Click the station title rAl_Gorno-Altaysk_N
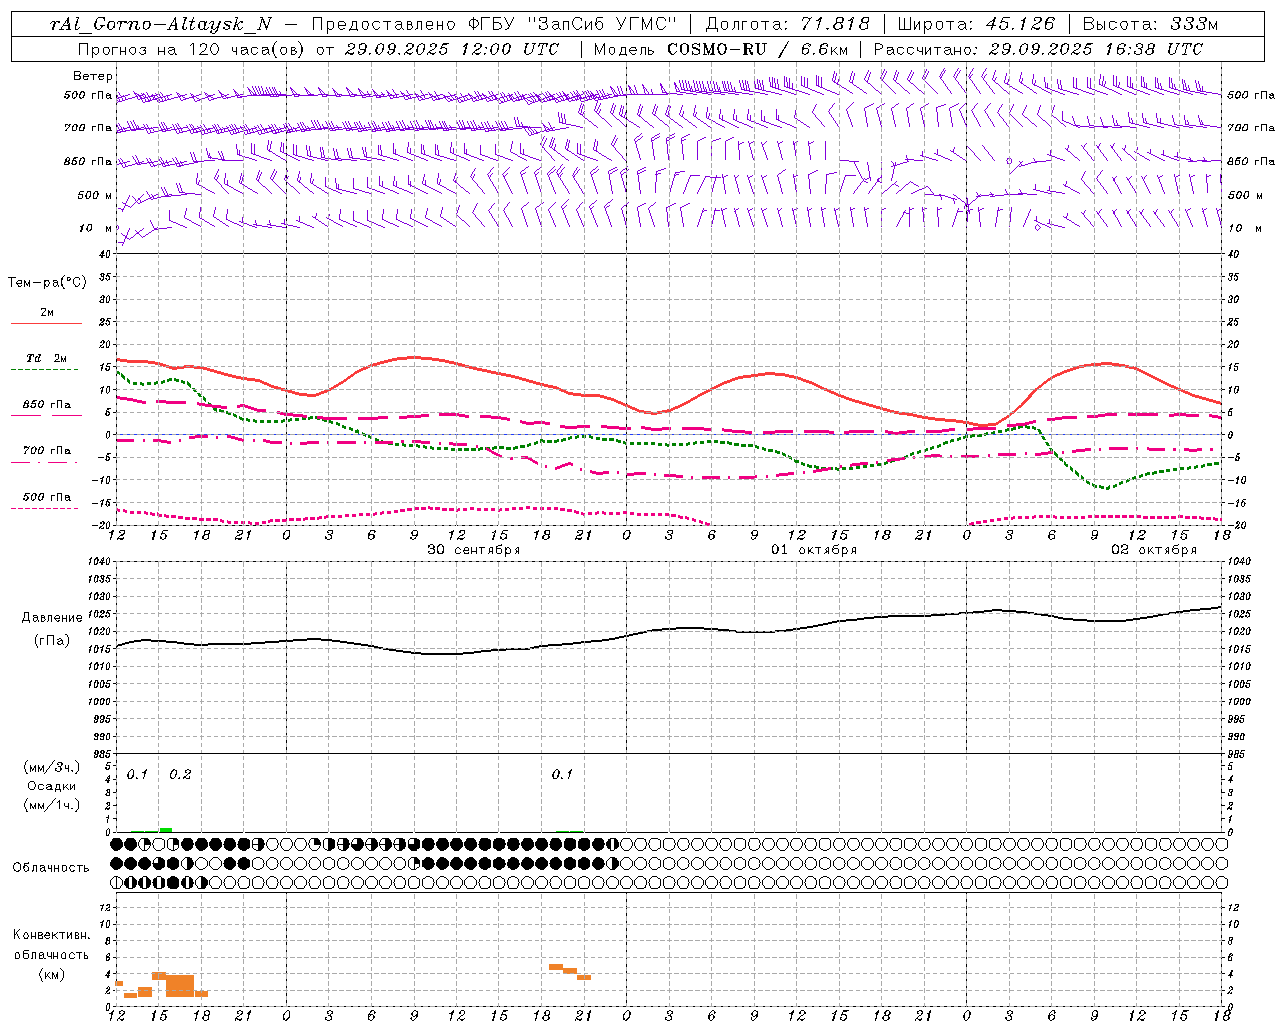The width and height of the screenshot is (1280, 1024). 160,24
